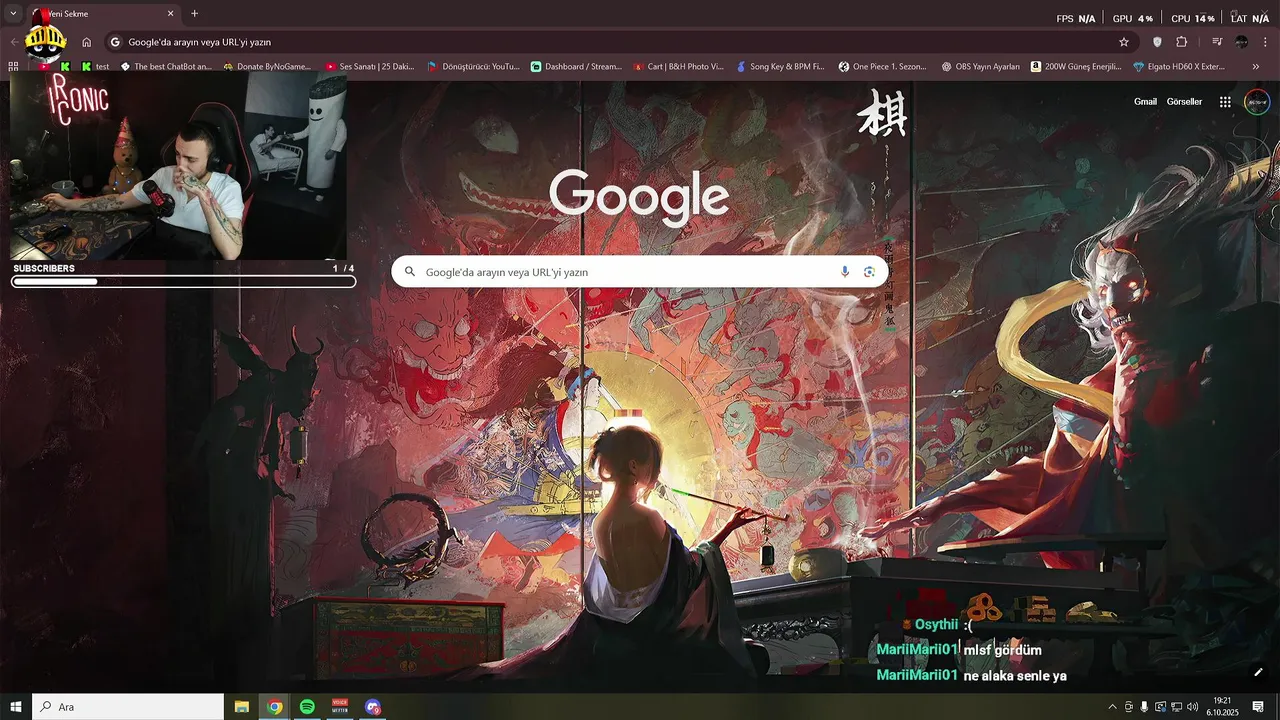Click the webcam overlay thumbnail
This screenshot has height=720, width=1280.
[178, 166]
